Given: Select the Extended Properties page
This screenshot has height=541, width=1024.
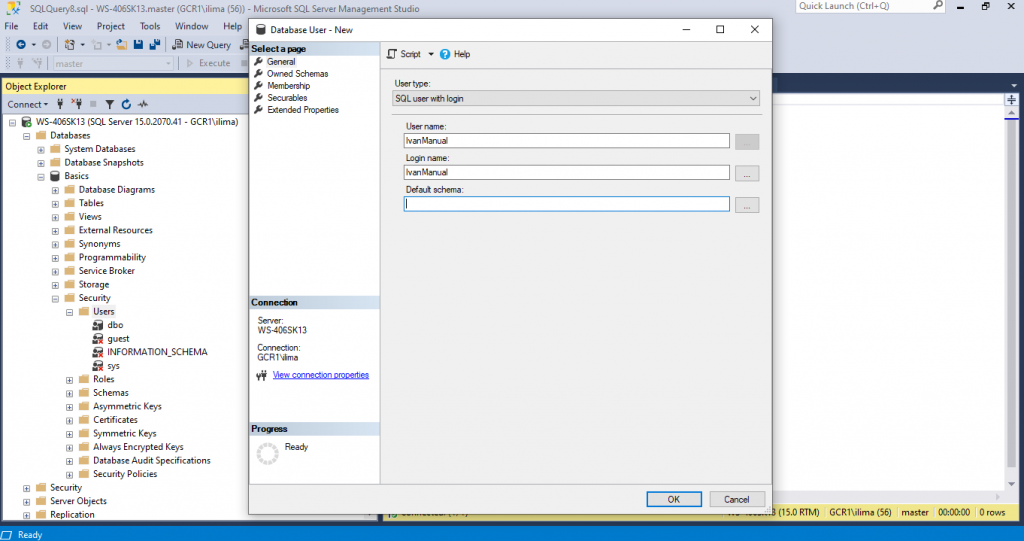Looking at the screenshot, I should coord(302,110).
